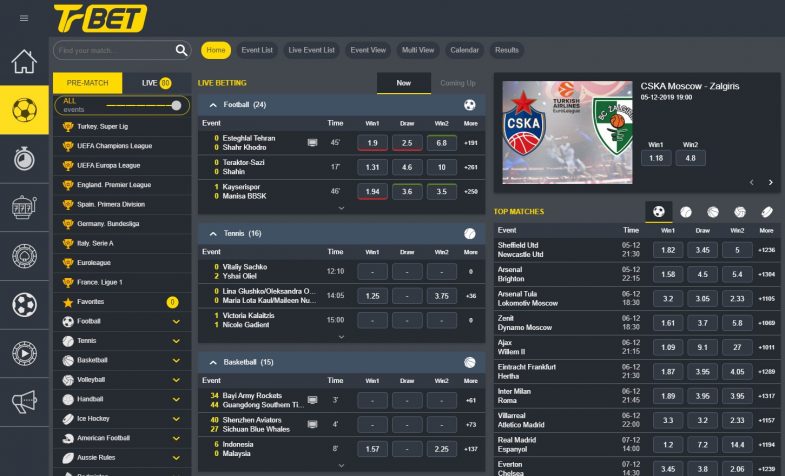785x476 pixels.
Task: Switch to LIVE events mode
Action: click(156, 83)
